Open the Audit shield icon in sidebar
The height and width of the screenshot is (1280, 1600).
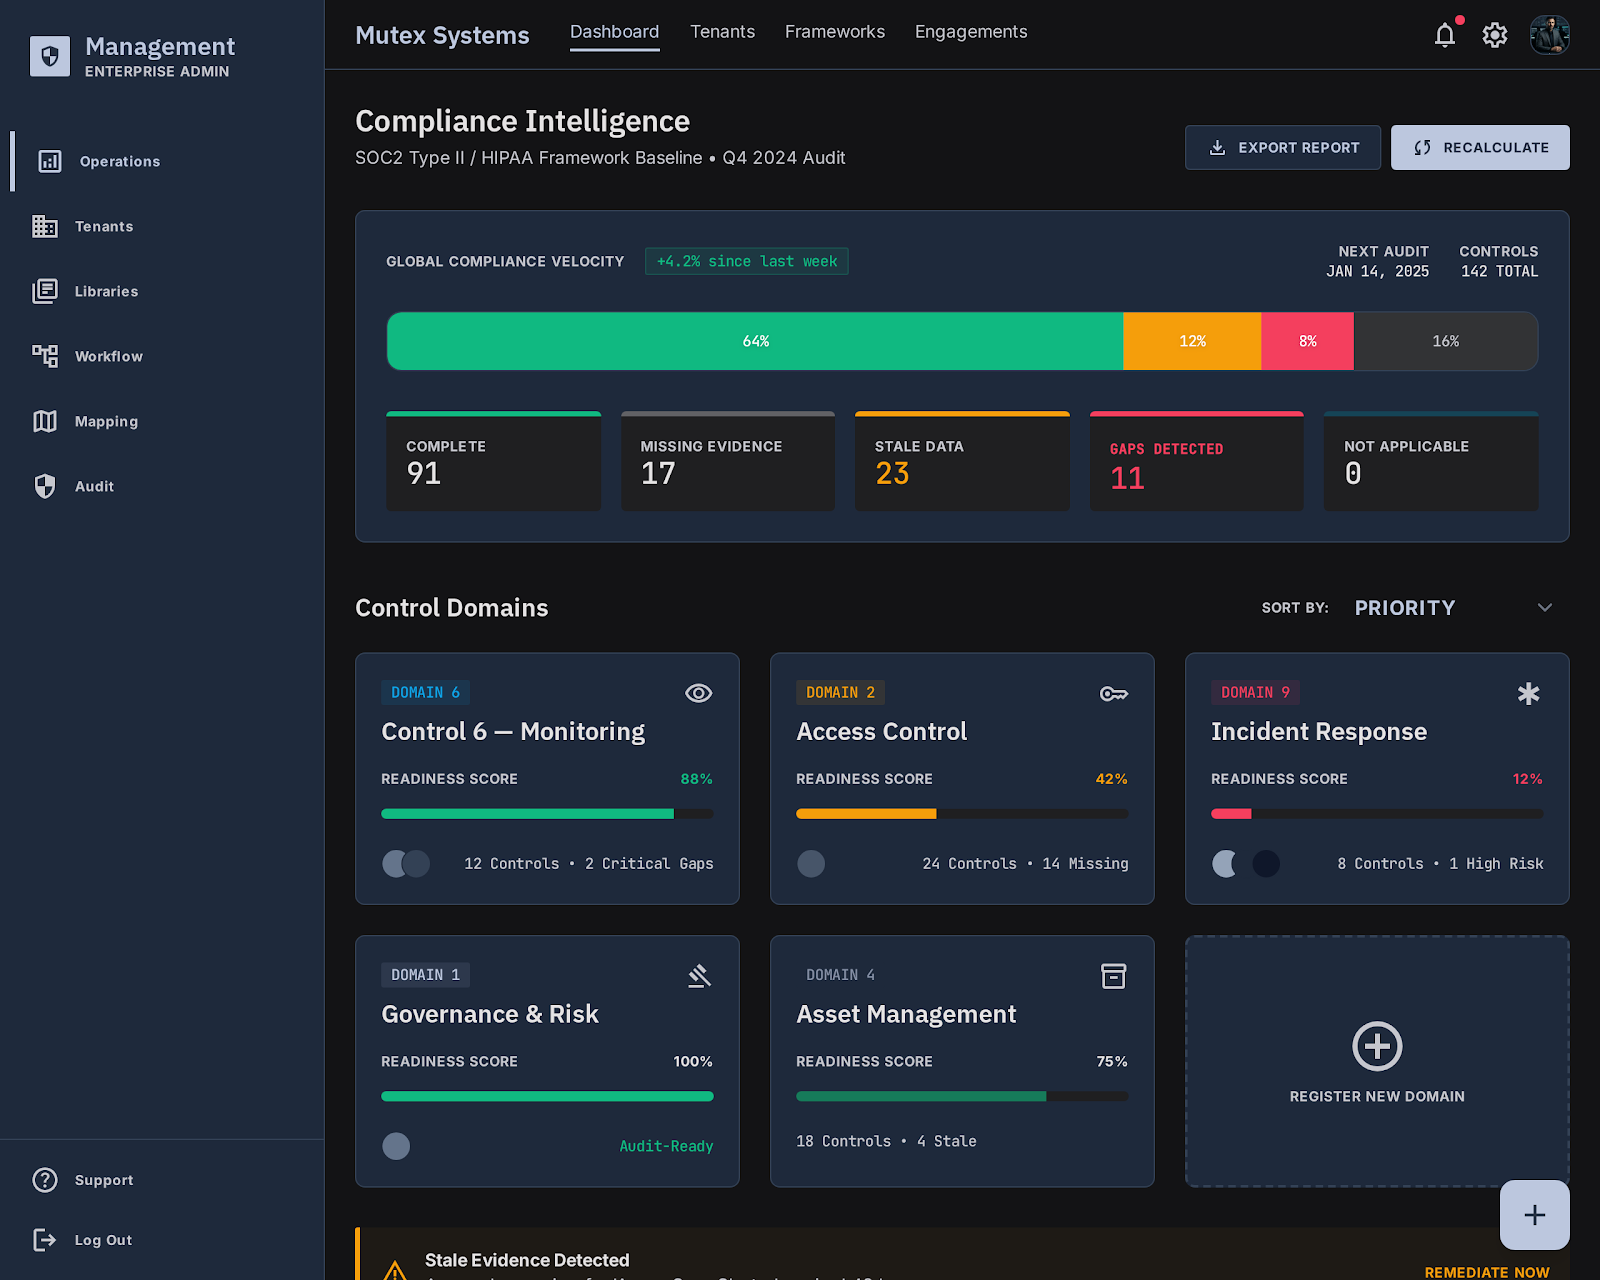[45, 486]
